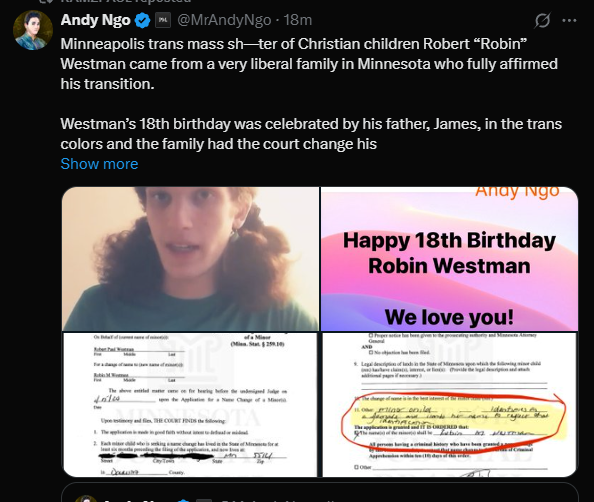This screenshot has width=594, height=502.
Task: Open Andy Ngo's profile avatar
Action: (x=33, y=30)
